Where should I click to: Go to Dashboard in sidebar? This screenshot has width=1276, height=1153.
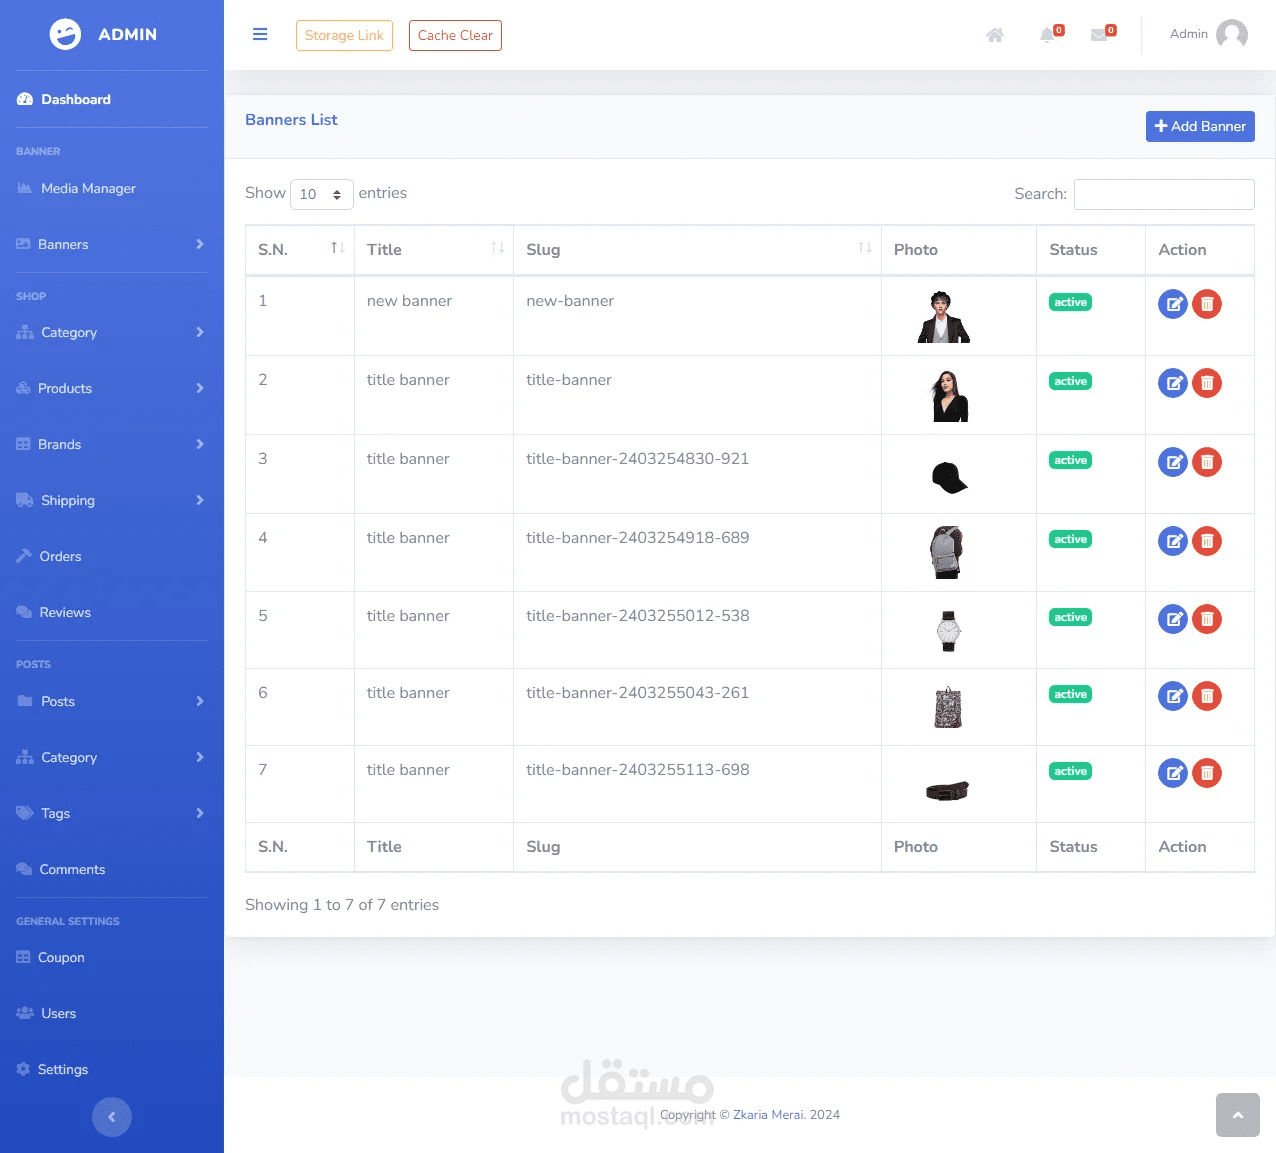[64, 99]
